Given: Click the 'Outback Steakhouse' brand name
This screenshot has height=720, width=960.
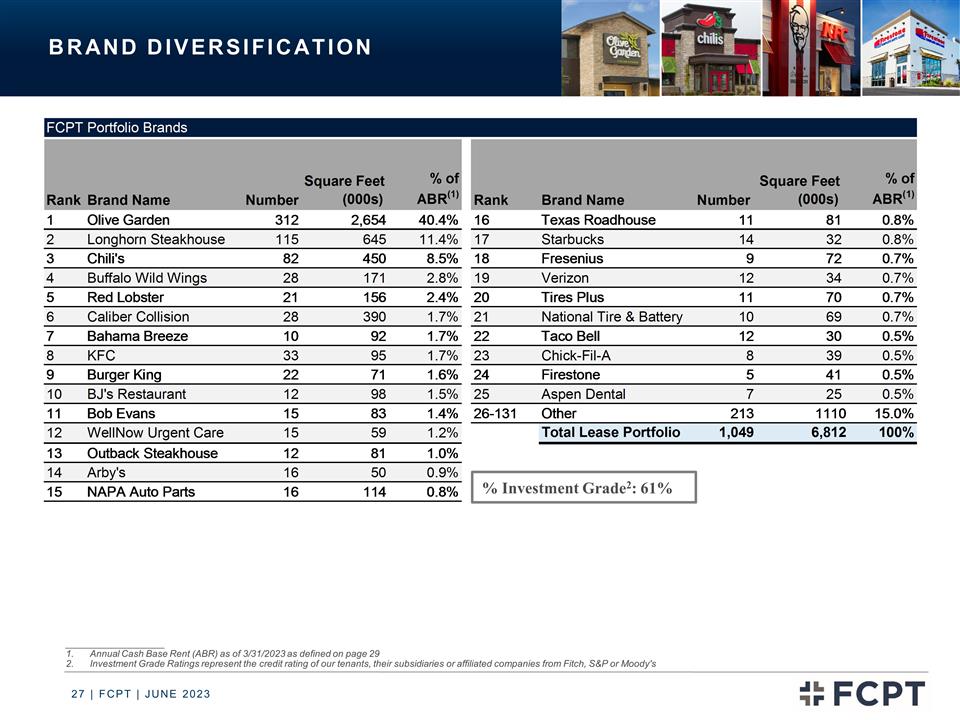Looking at the screenshot, I should coord(152,454).
